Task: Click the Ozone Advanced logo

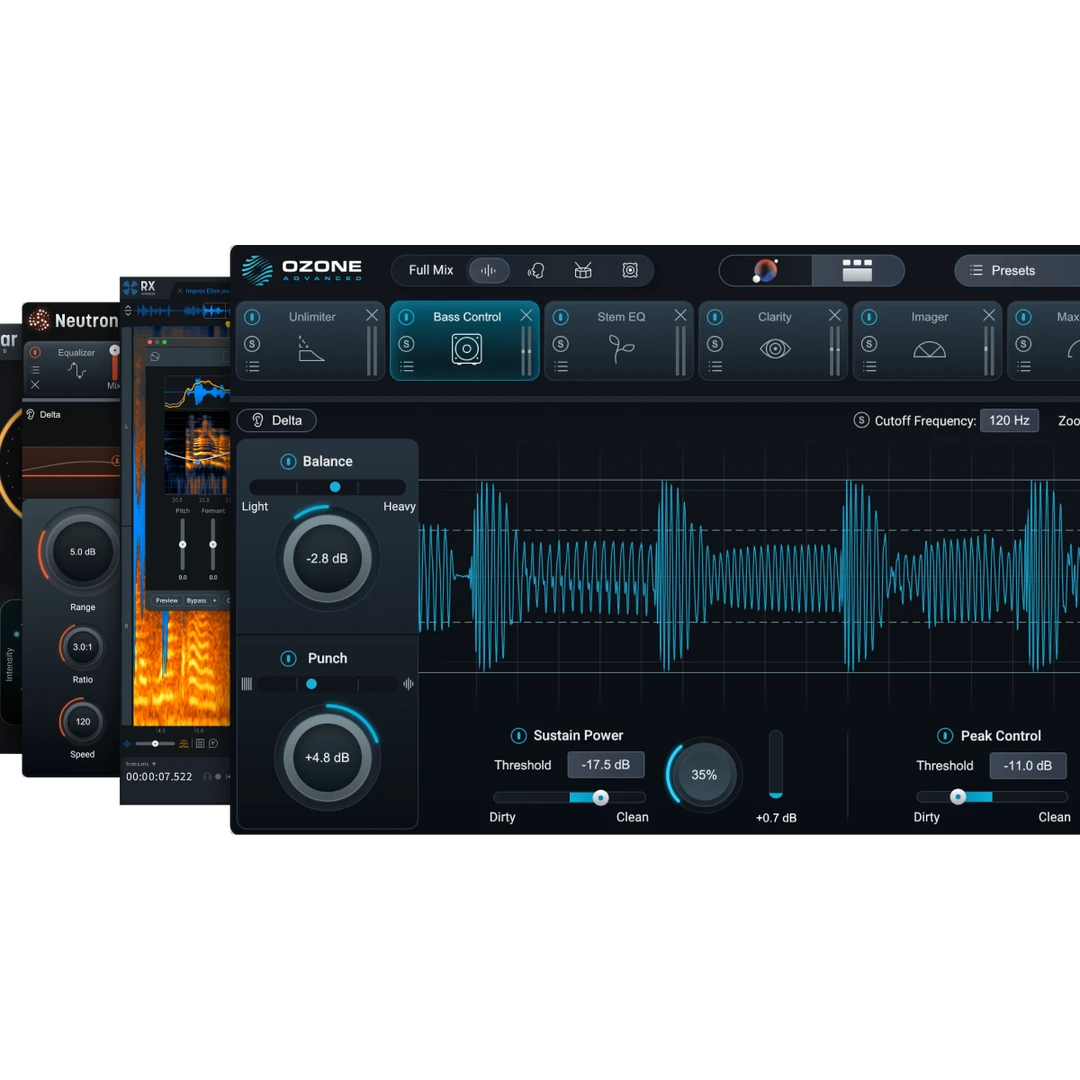Action: 302,270
